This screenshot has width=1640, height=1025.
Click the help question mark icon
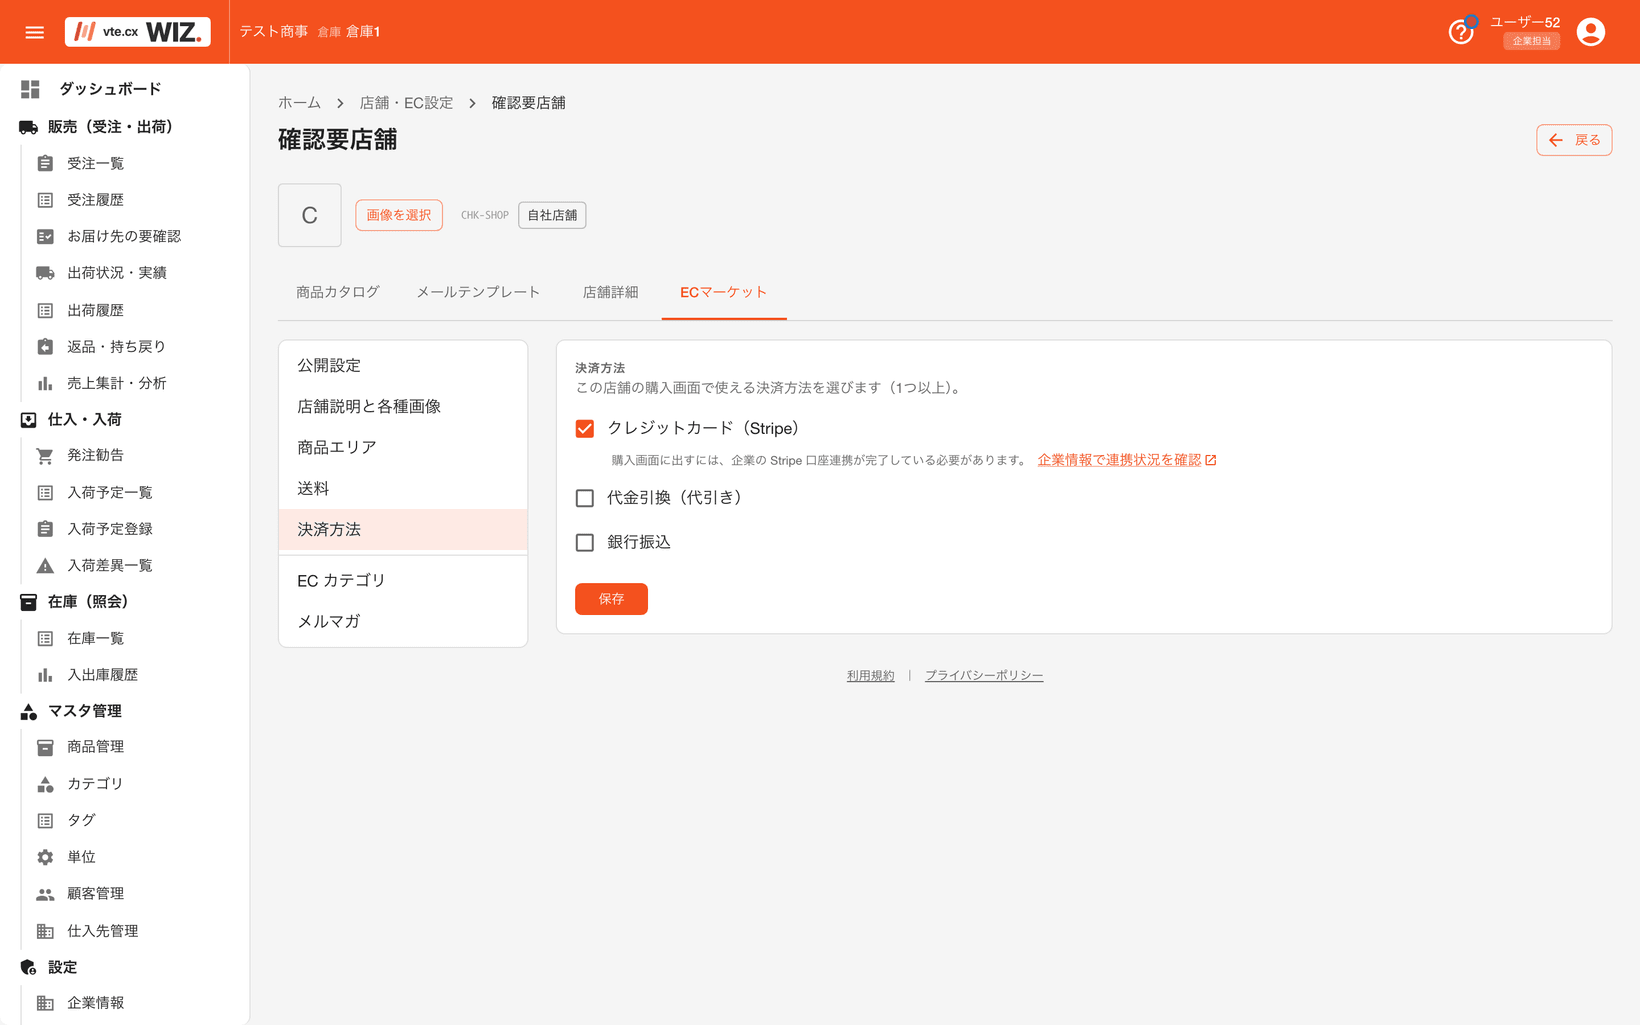pos(1461,32)
